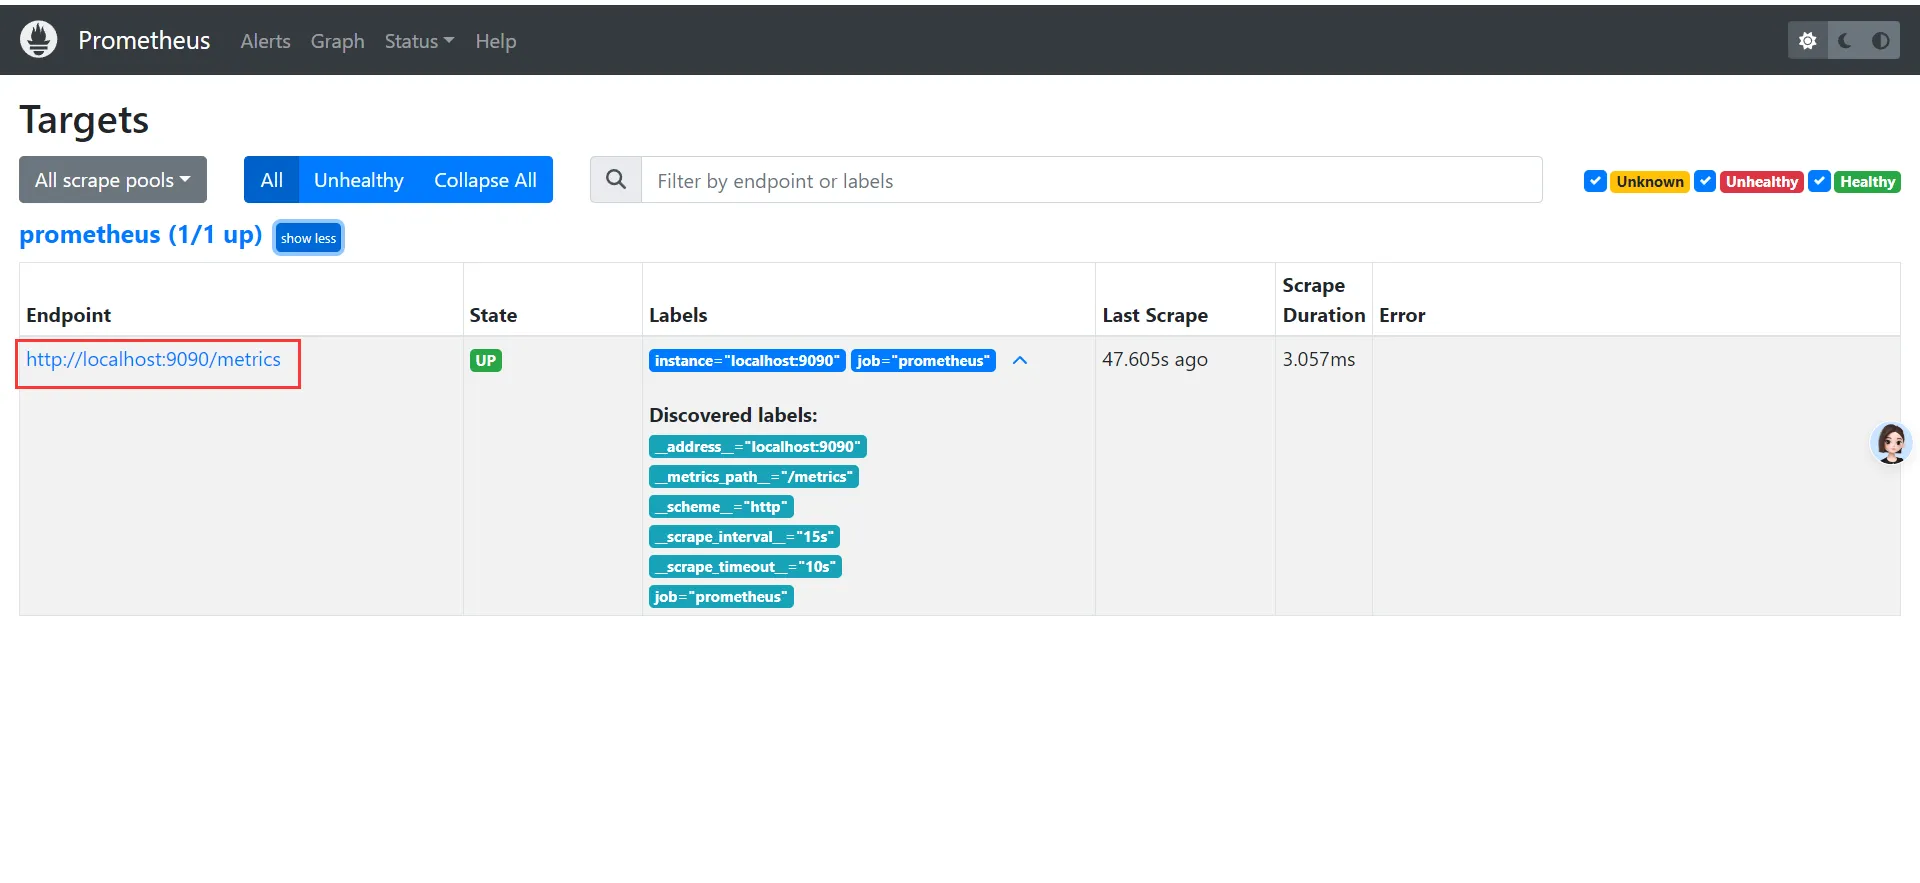Click the __address__="localhost:9090" discovered label

pos(757,446)
